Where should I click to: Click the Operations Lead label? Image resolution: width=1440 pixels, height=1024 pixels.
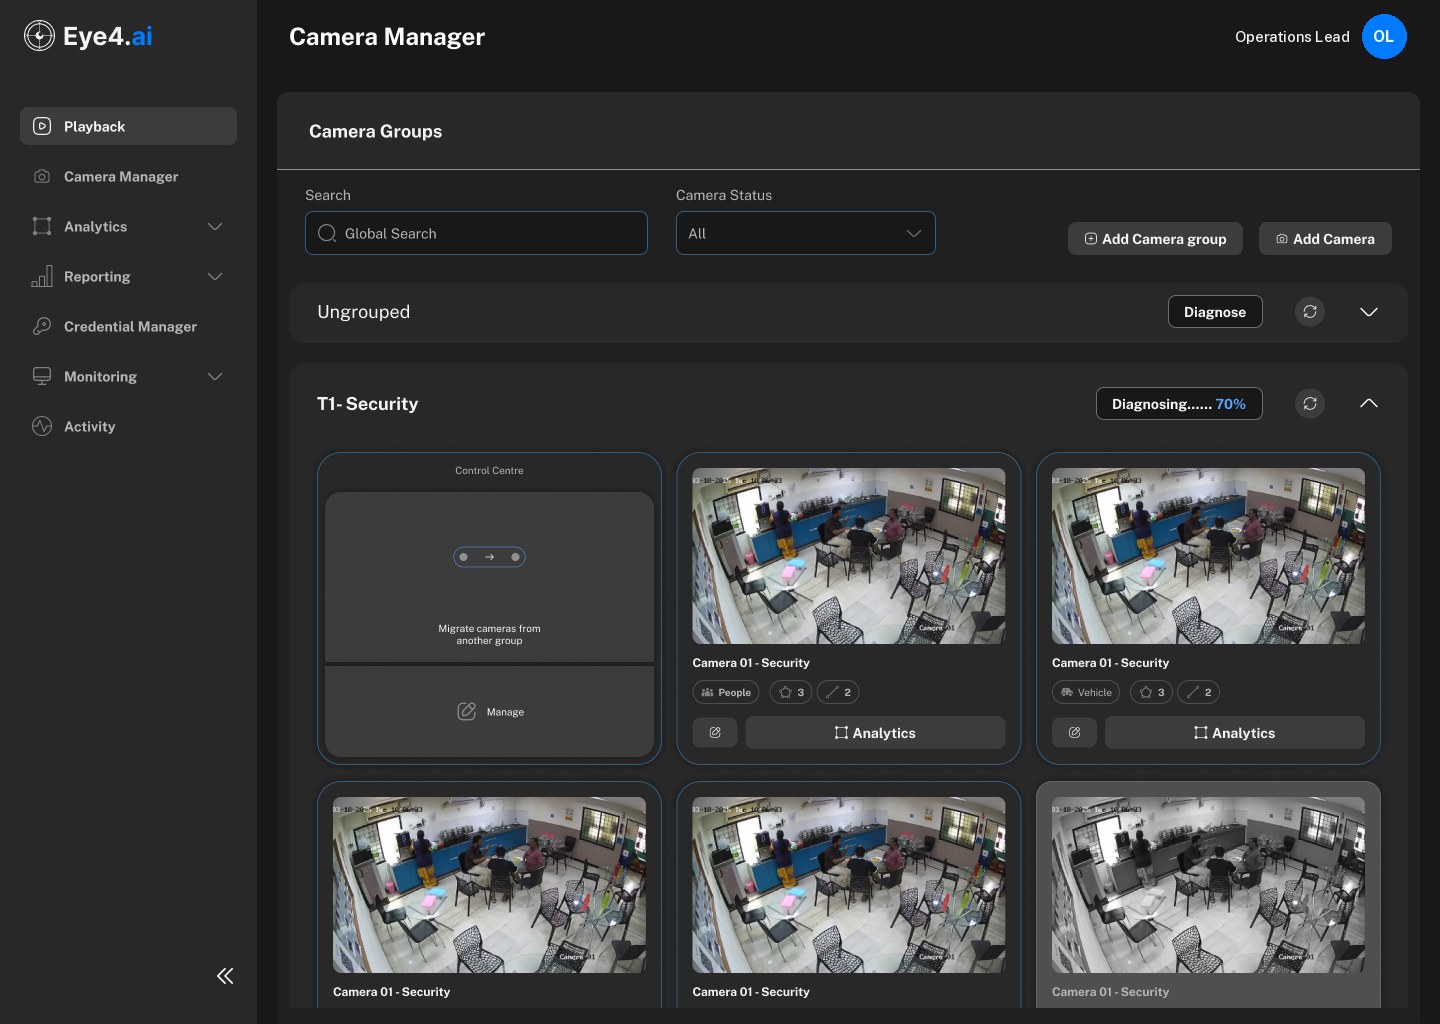point(1292,37)
